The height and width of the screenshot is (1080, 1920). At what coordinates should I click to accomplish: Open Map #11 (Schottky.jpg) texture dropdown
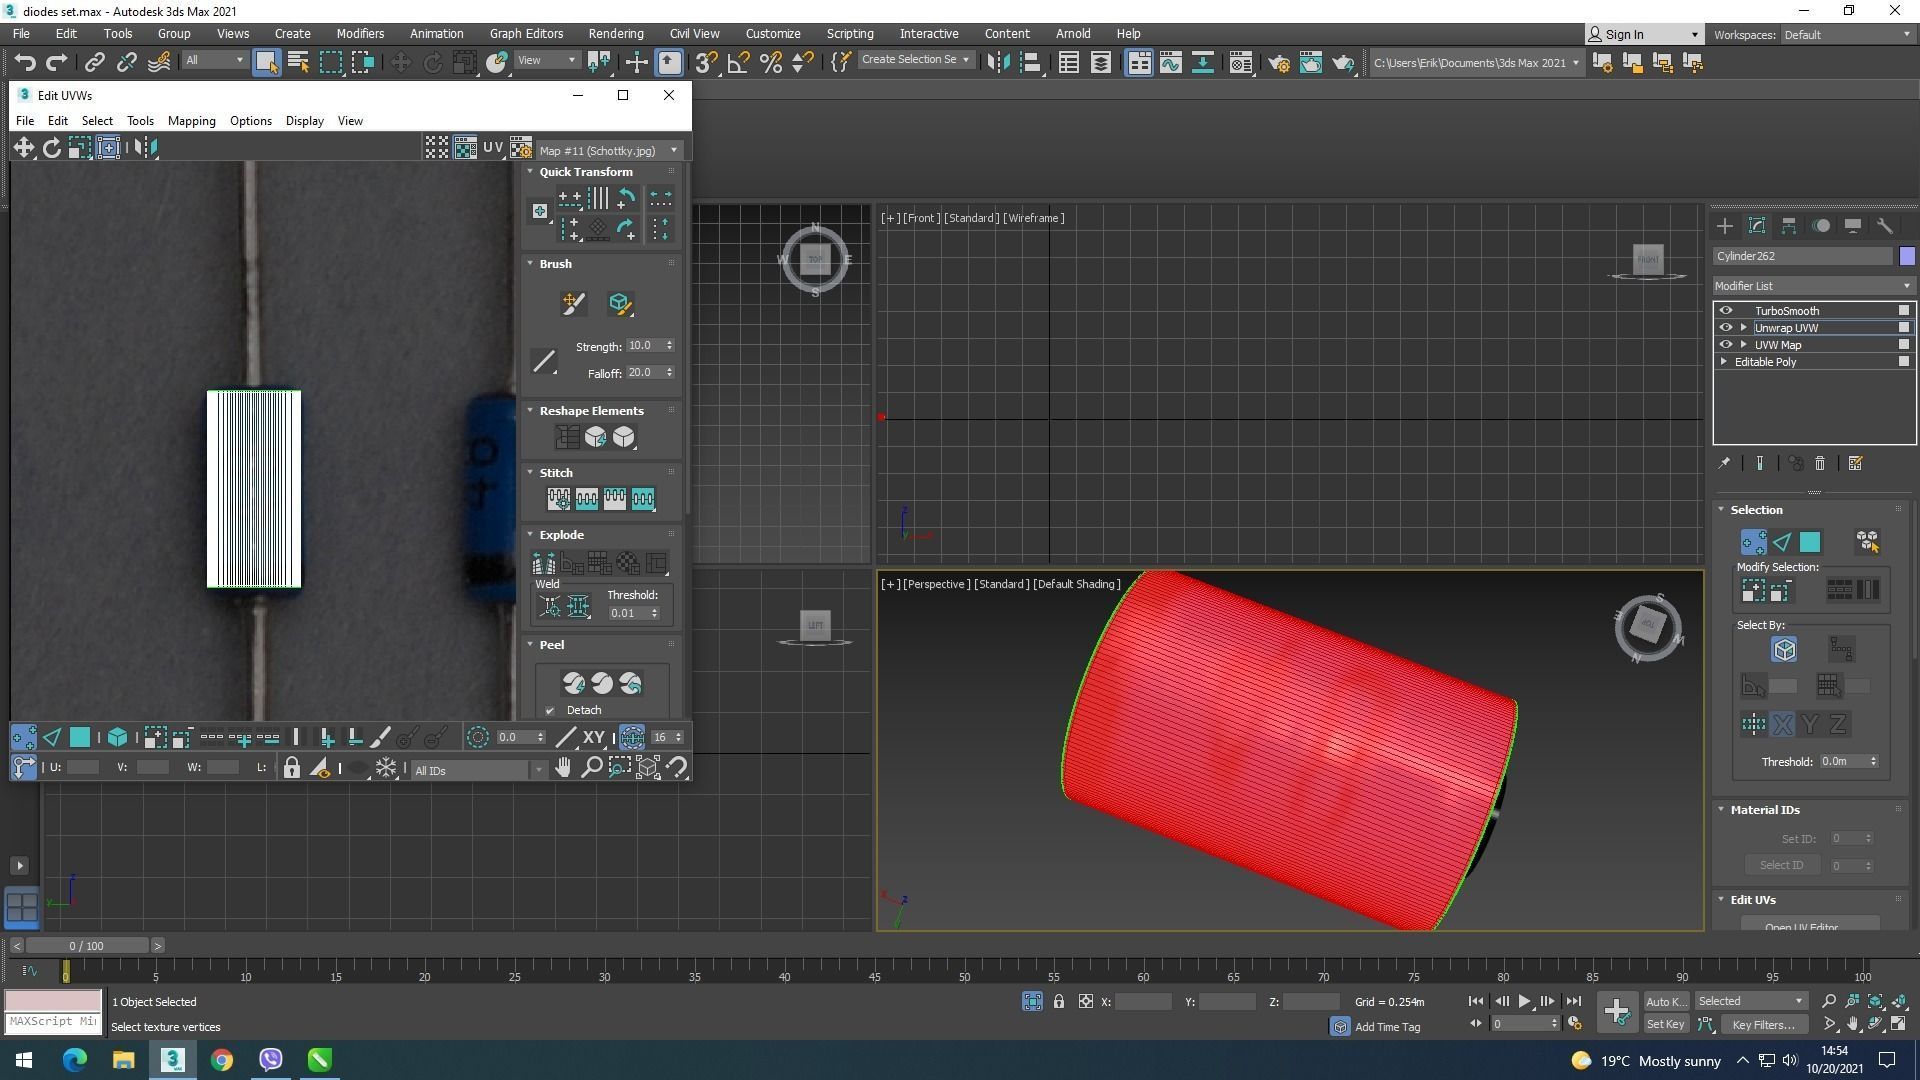(x=607, y=151)
